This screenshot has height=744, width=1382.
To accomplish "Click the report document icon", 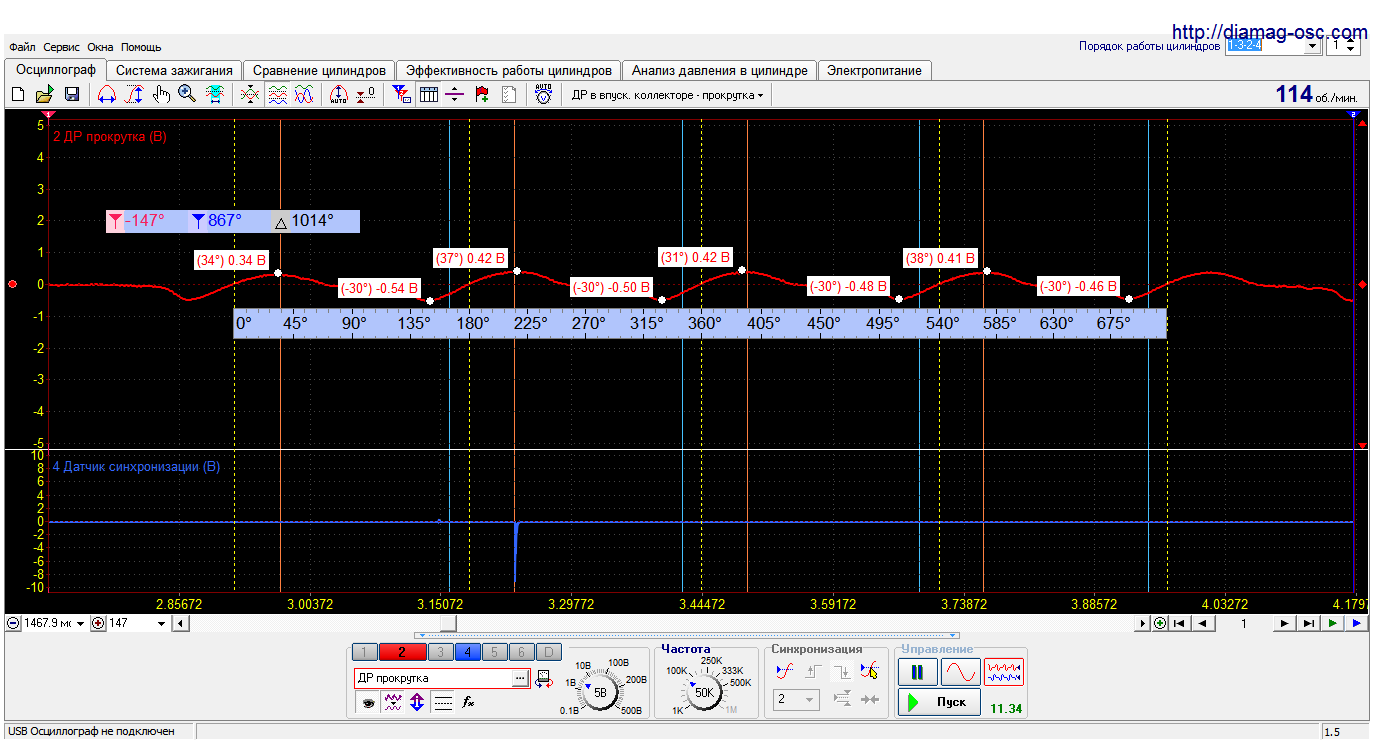I will [x=509, y=95].
